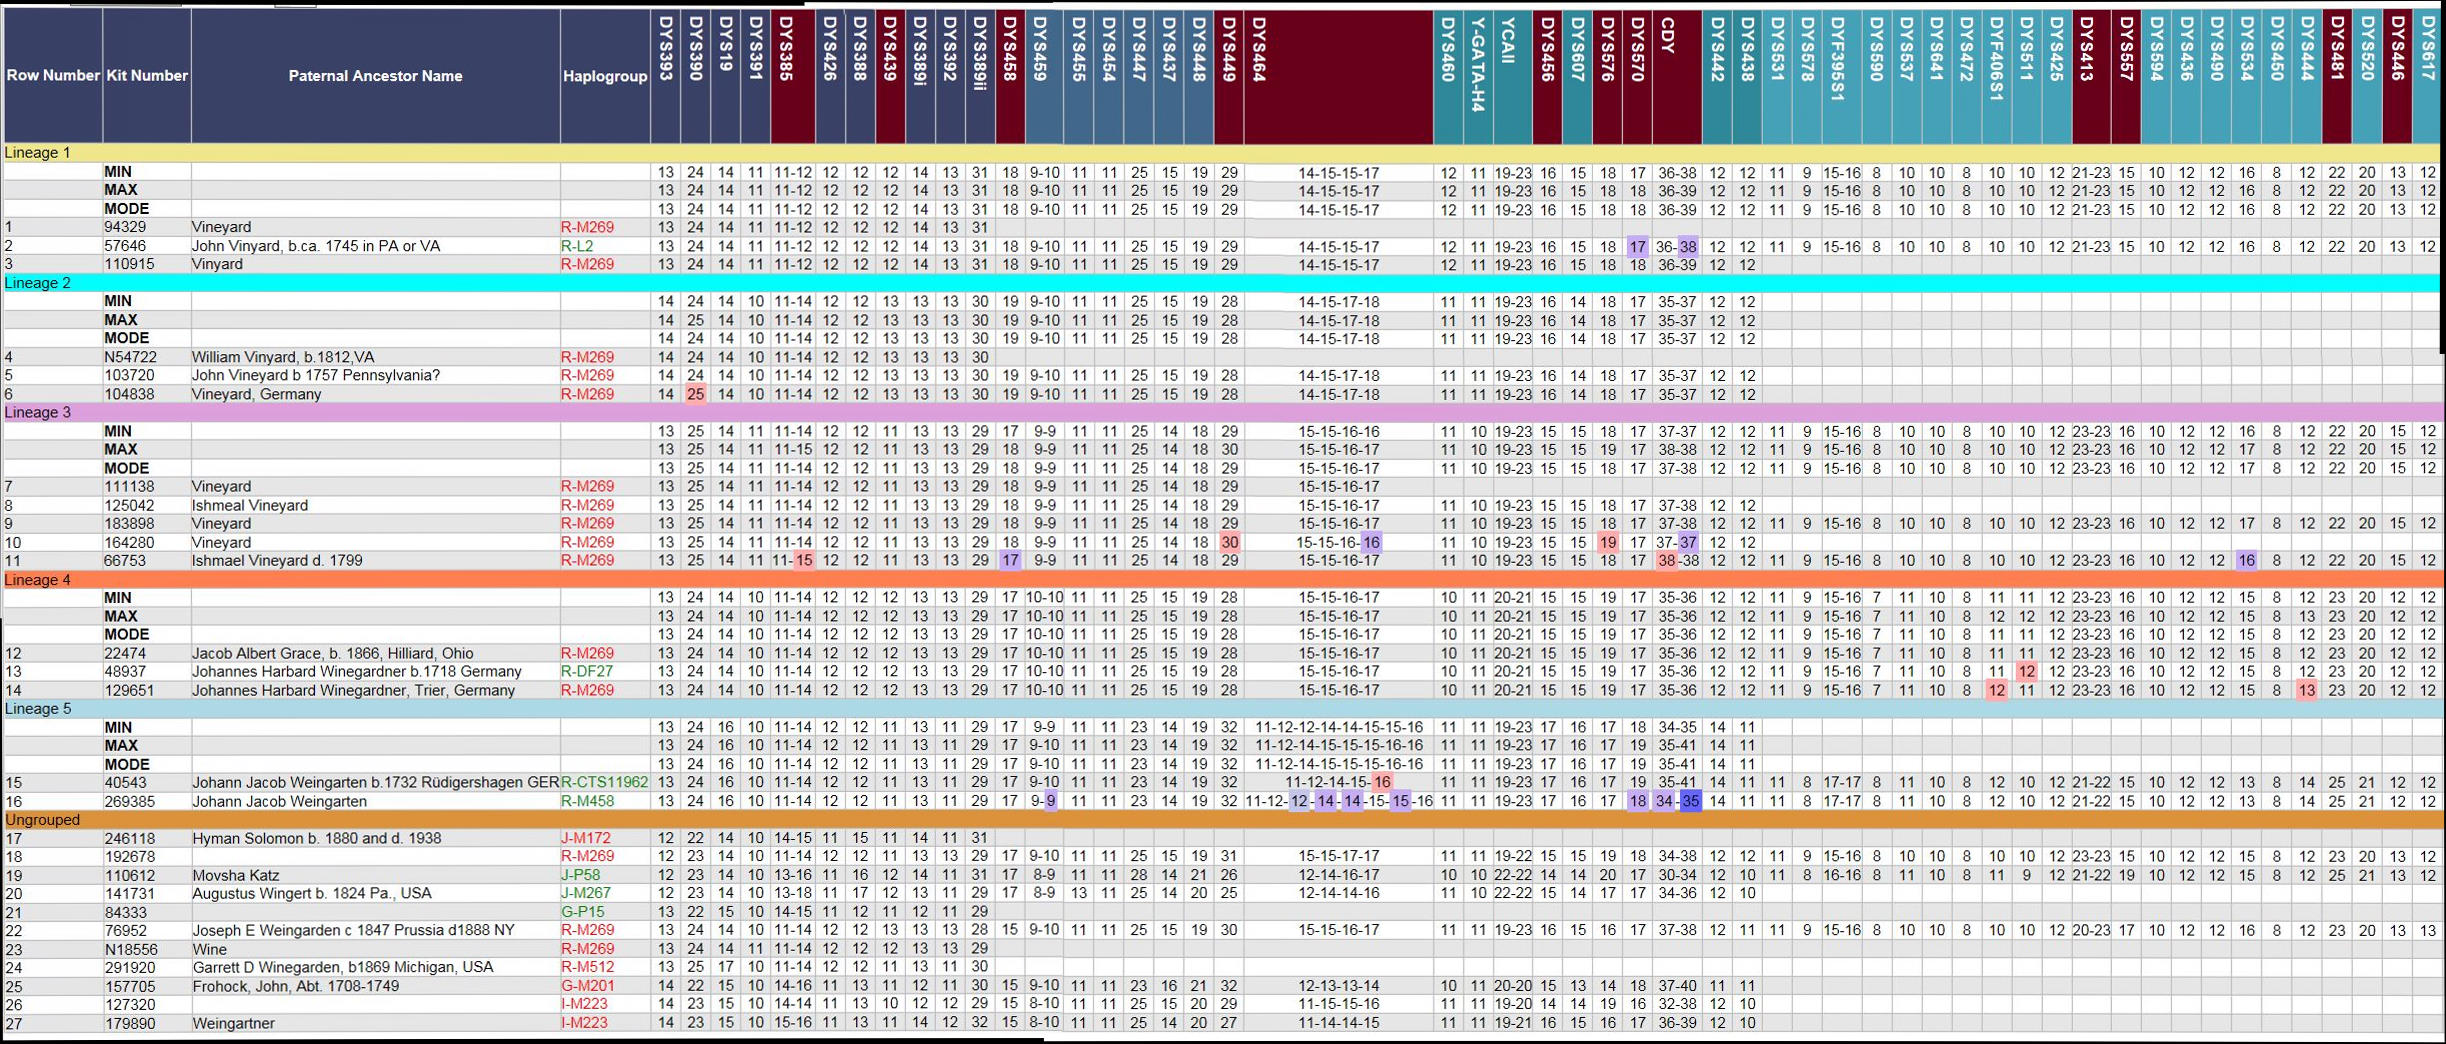This screenshot has height=1044, width=2446.
Task: Click kit number N18556
Action: (131, 949)
